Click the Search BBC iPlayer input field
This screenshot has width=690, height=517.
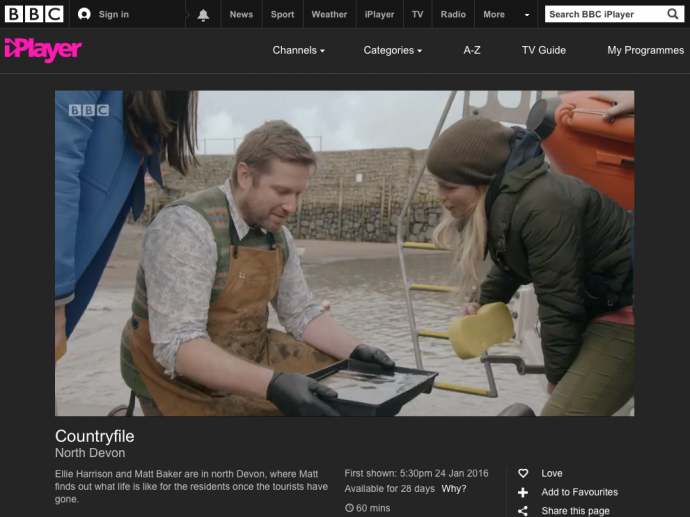coord(603,14)
